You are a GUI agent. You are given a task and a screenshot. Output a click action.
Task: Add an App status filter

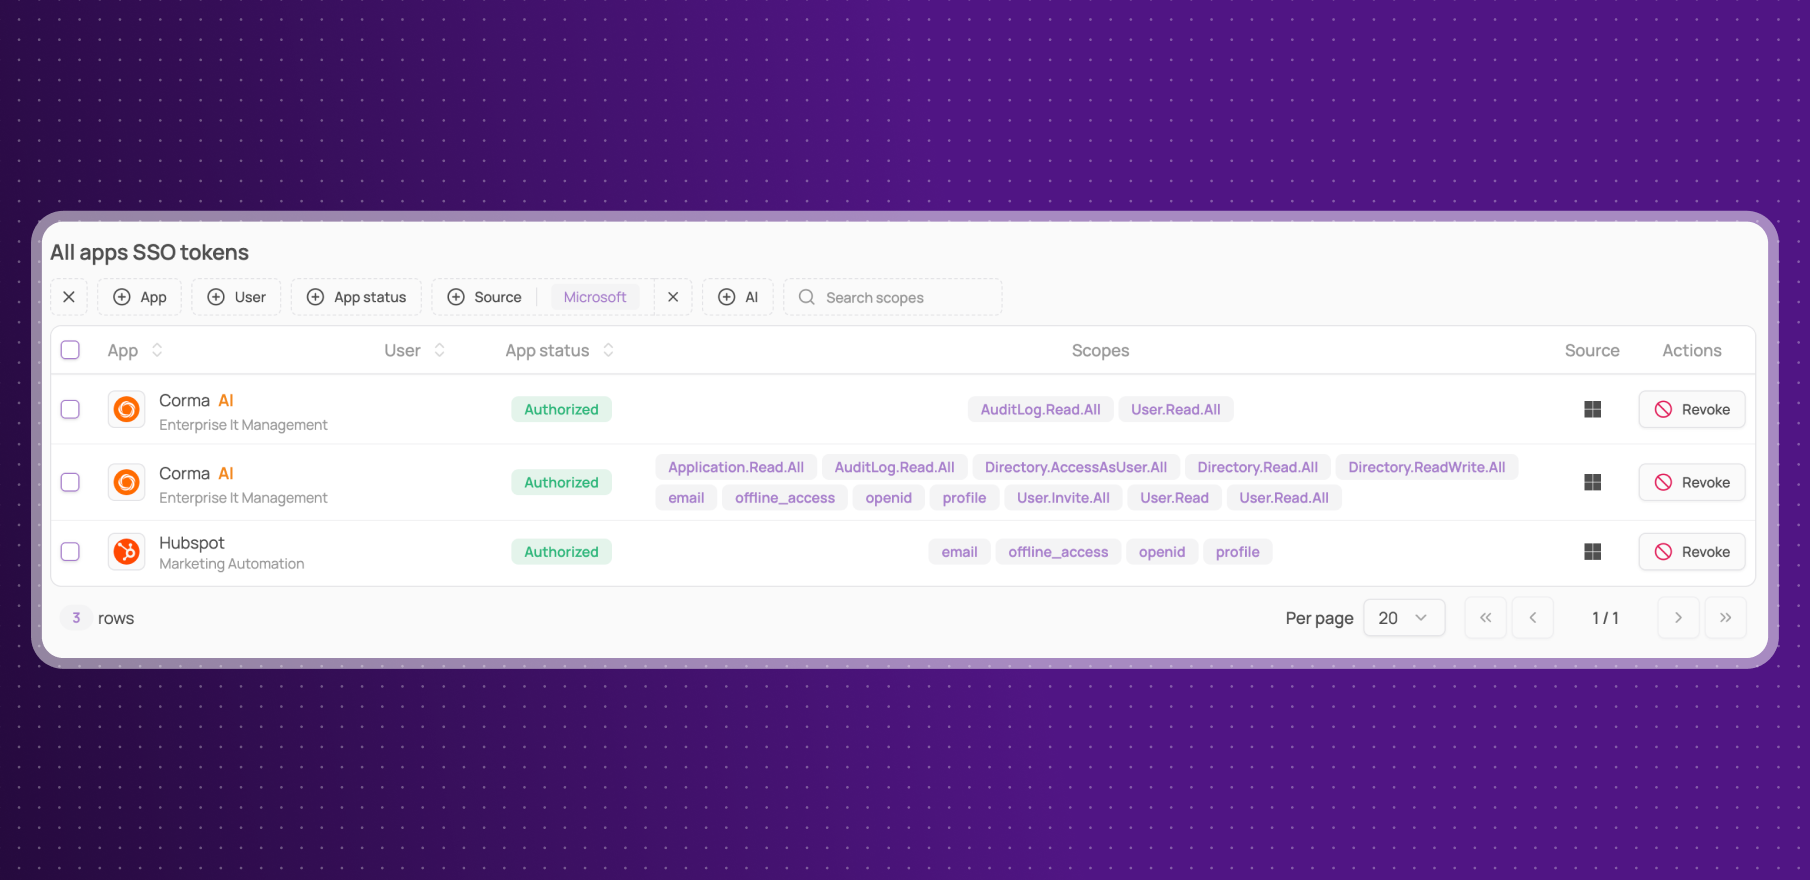point(356,297)
